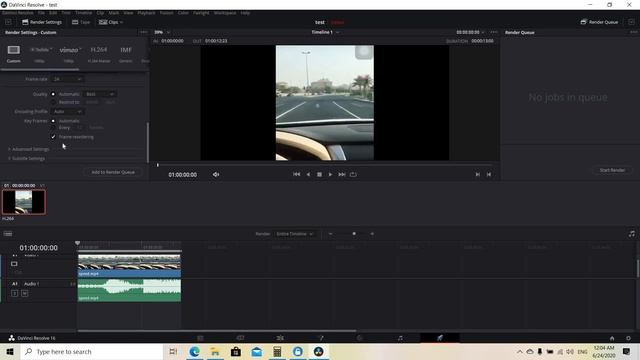Play the timeline in reverse

[x=308, y=174]
